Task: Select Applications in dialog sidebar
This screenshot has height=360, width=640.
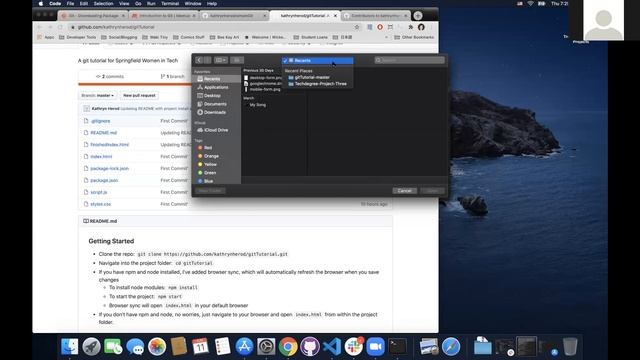Action: (213, 87)
